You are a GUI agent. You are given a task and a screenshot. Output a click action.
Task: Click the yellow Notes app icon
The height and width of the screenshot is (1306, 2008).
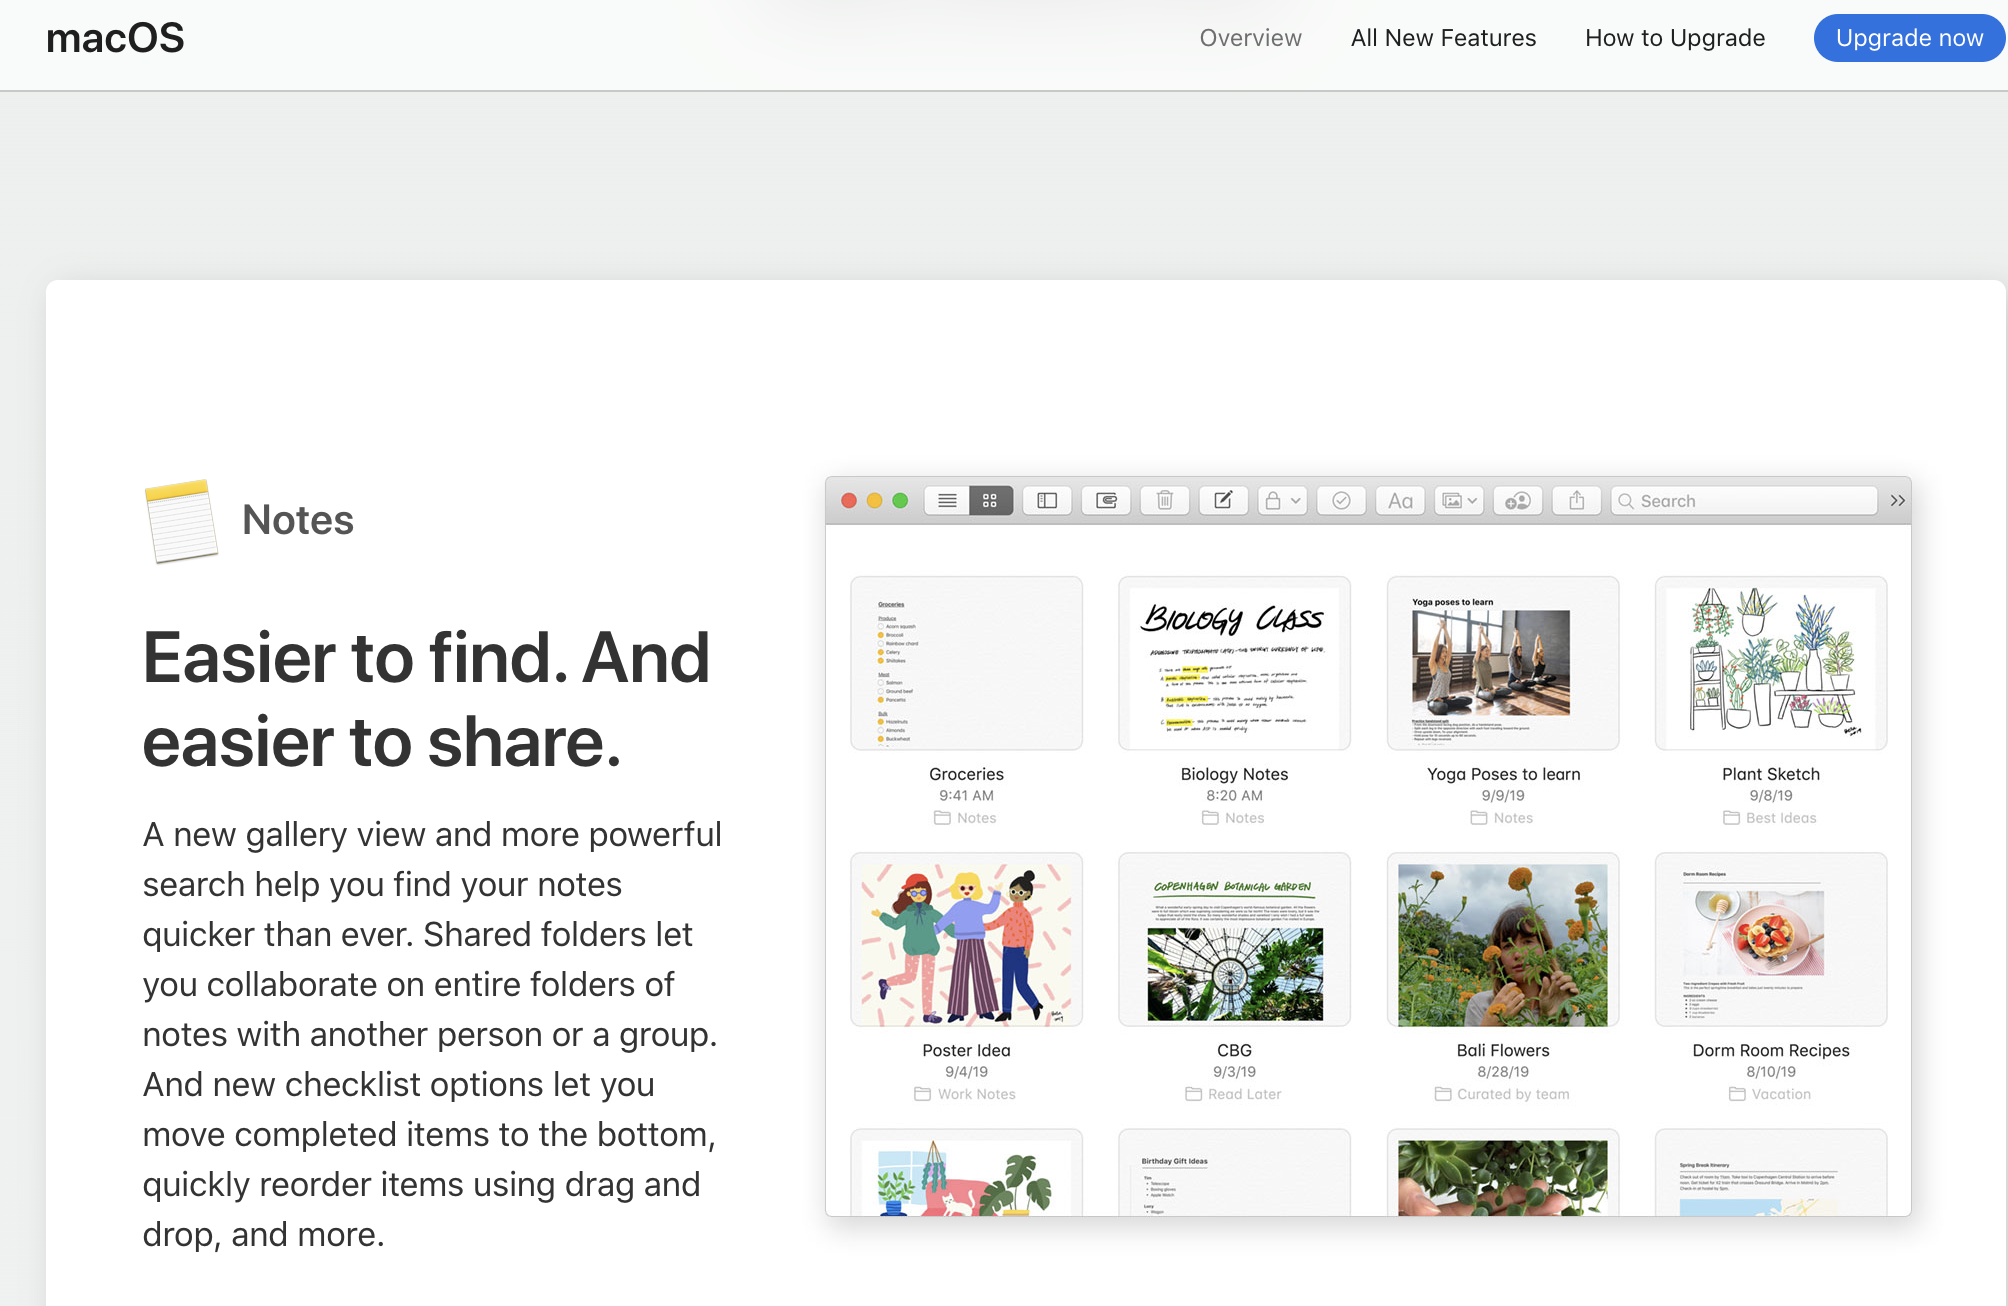click(x=181, y=521)
